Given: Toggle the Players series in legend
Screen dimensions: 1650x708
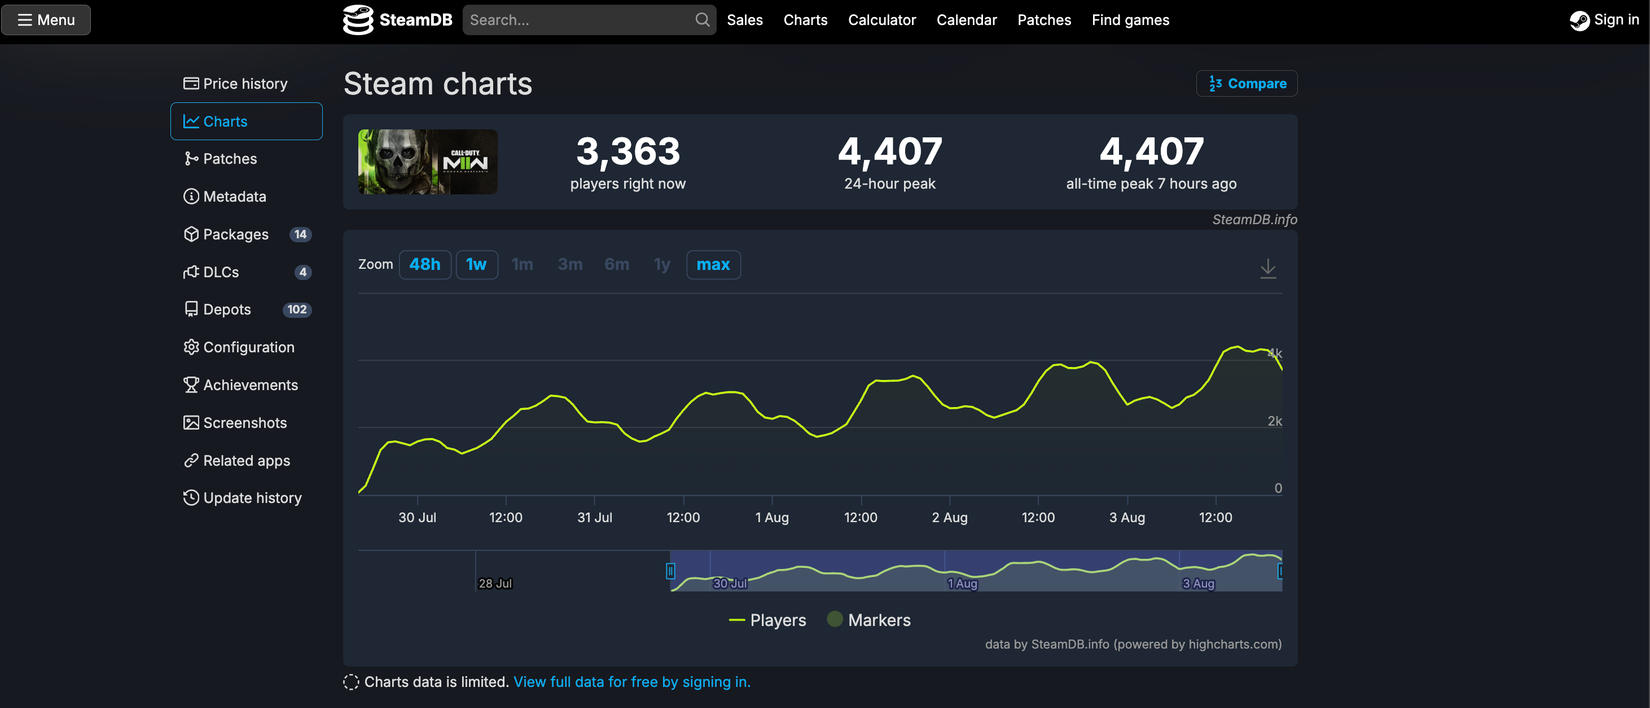Looking at the screenshot, I should pos(768,620).
